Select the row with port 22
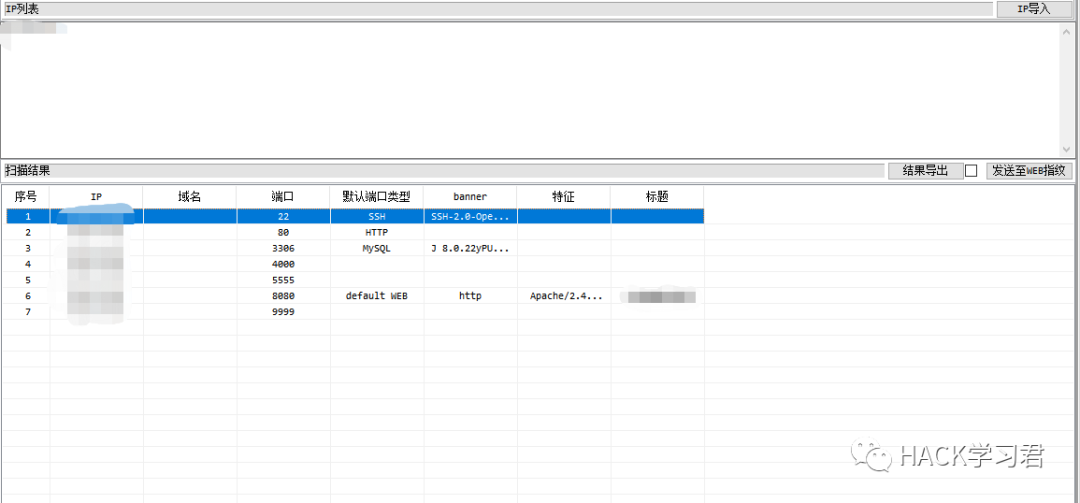Viewport: 1080px width, 503px height. tap(355, 216)
